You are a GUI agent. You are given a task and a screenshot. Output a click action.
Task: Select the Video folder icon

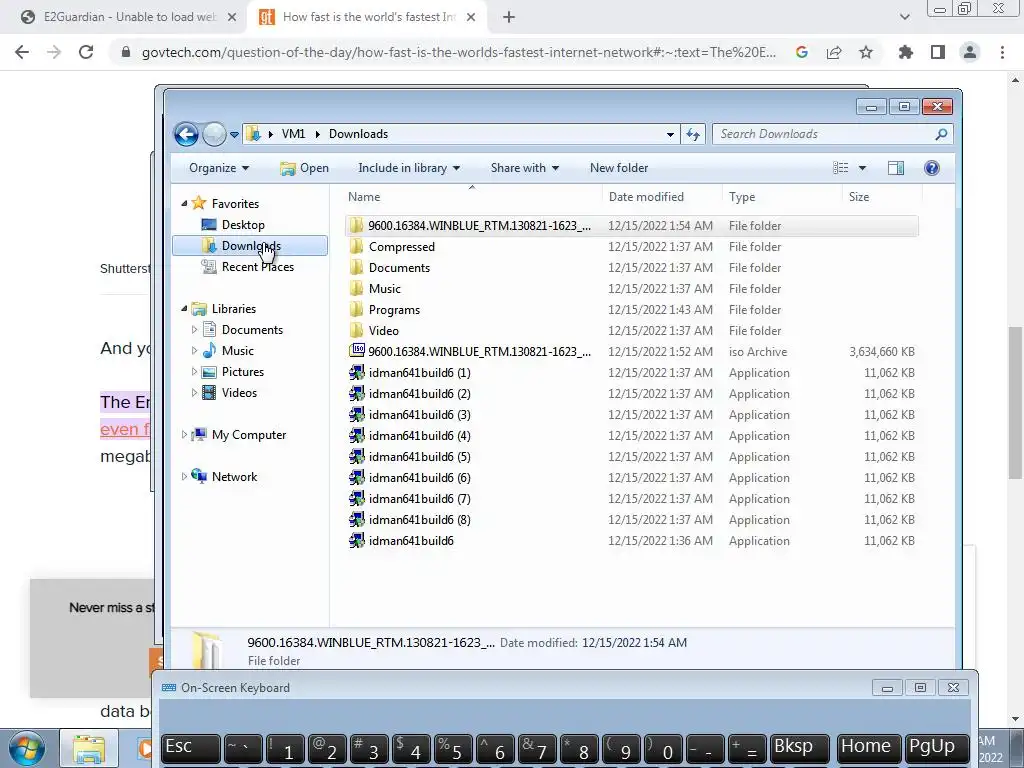pos(357,330)
